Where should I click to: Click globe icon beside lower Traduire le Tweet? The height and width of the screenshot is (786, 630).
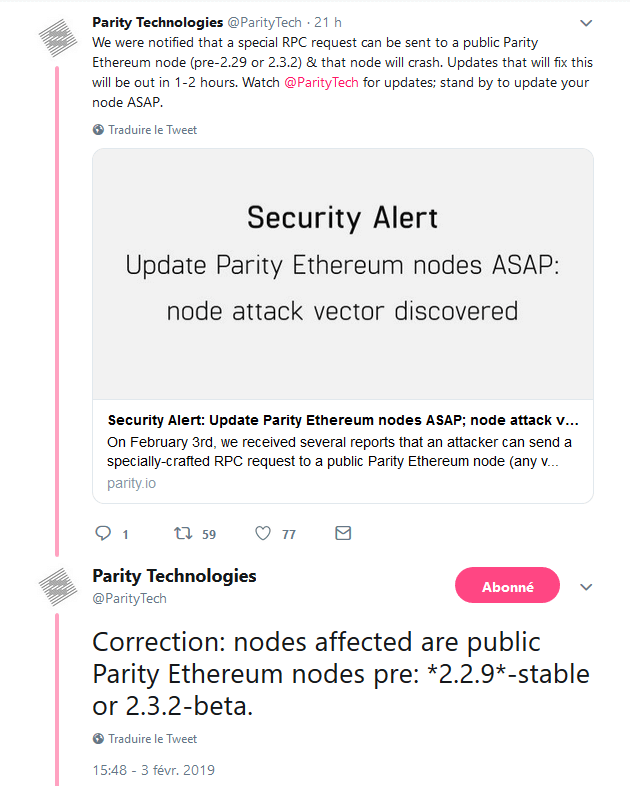point(98,739)
